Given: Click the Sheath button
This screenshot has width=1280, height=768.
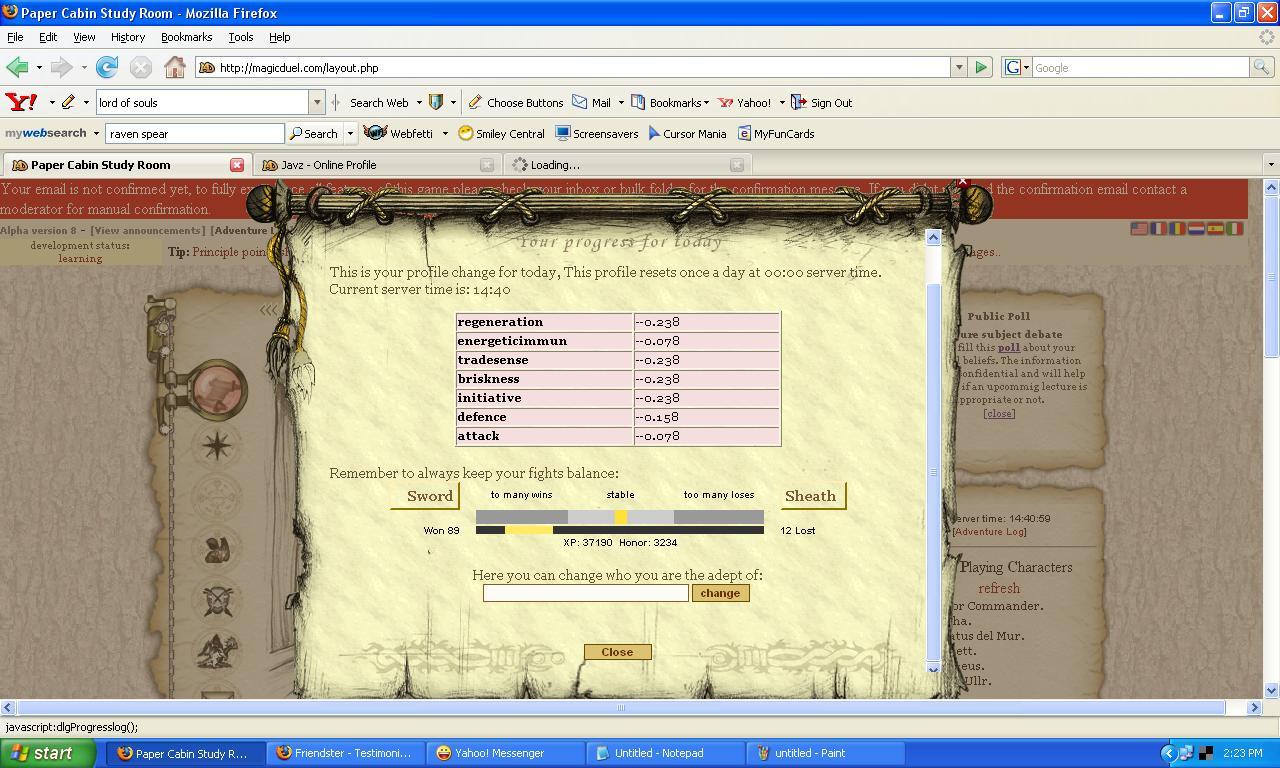Looking at the screenshot, I should tap(813, 496).
